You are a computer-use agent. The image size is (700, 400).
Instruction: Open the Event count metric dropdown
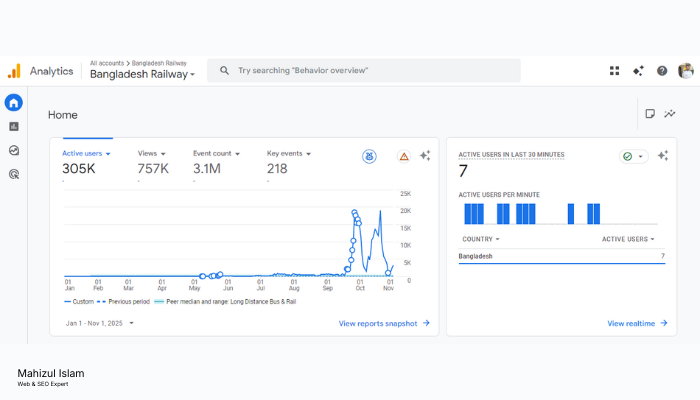tap(217, 154)
